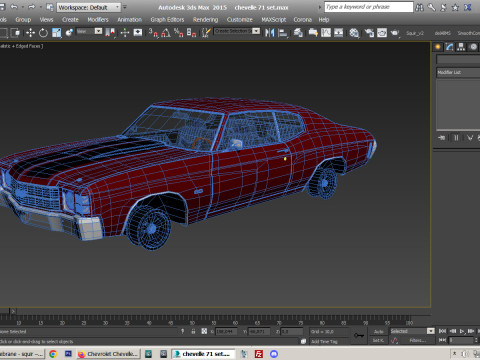Open the reference coordinate system dropdown
The image size is (480, 360).
coord(89,31)
